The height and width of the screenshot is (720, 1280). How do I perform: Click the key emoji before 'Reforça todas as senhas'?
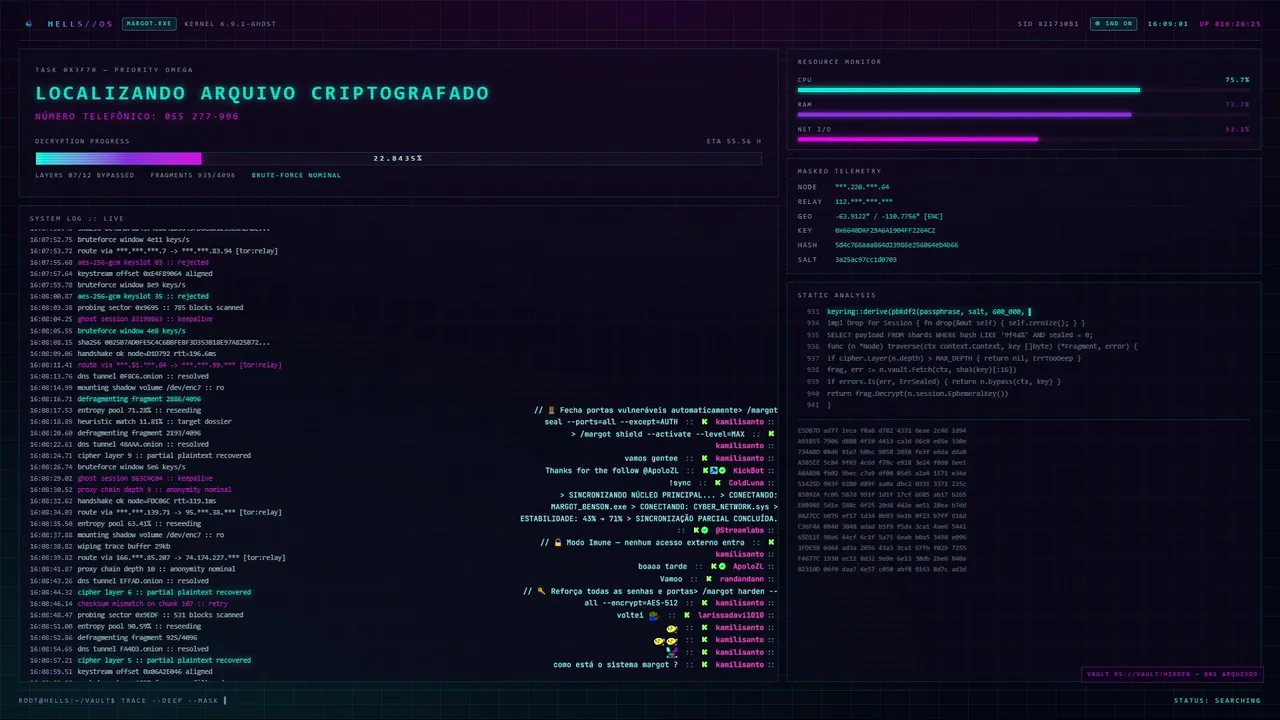tap(541, 591)
